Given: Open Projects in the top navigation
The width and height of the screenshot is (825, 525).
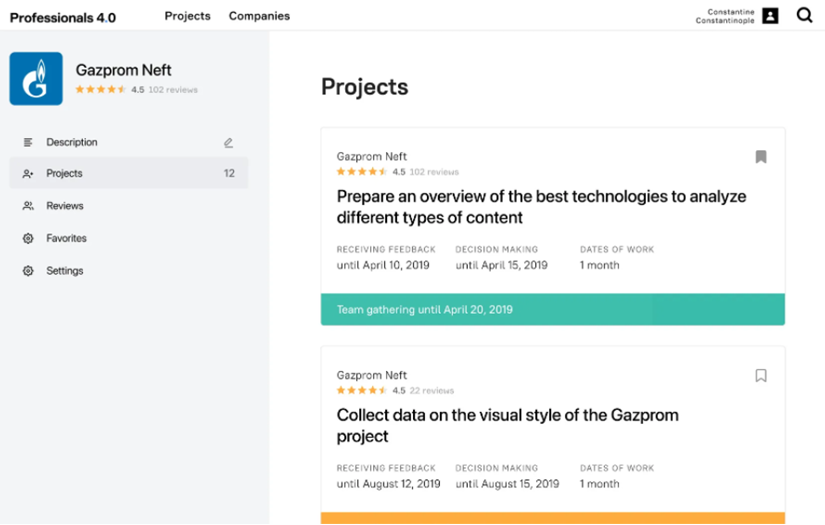Looking at the screenshot, I should pyautogui.click(x=187, y=16).
